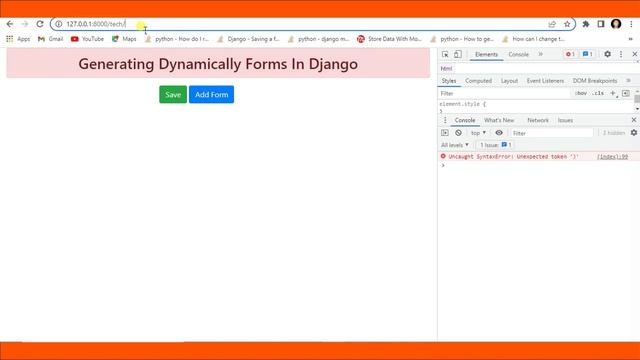Open the All levels log dropdown

pos(455,145)
